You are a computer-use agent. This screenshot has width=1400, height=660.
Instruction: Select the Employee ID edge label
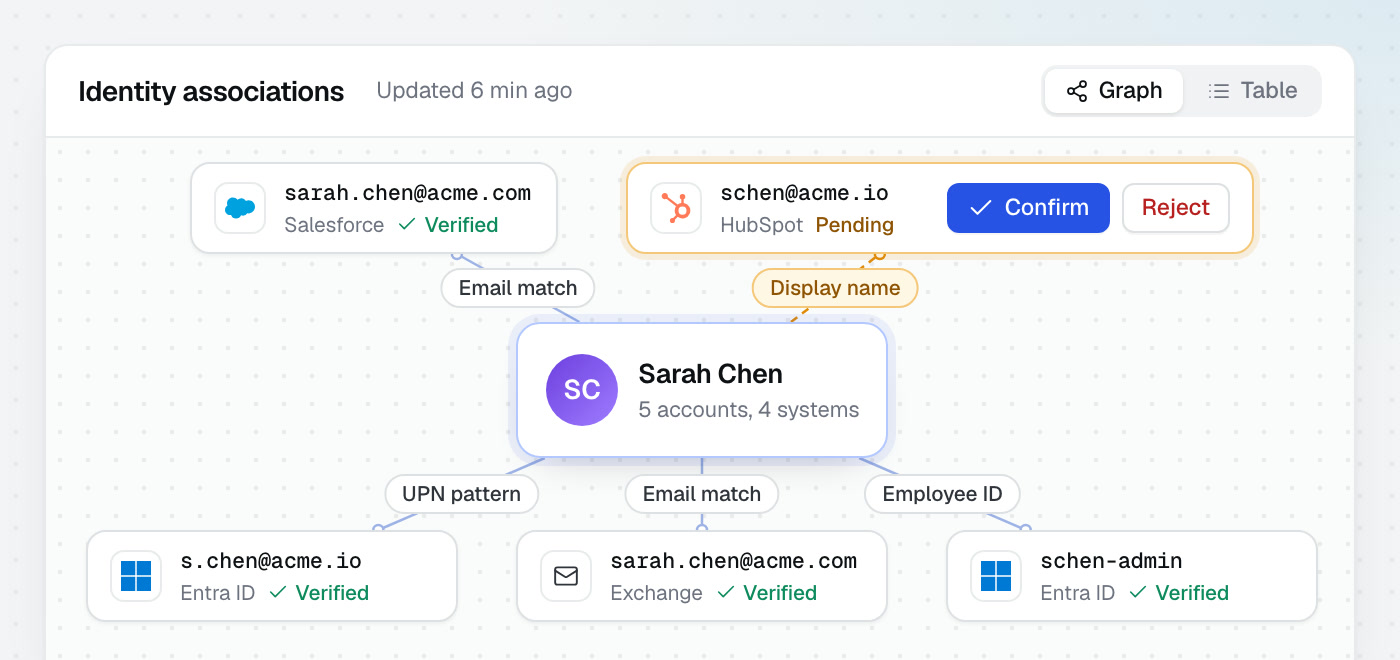[x=942, y=494]
